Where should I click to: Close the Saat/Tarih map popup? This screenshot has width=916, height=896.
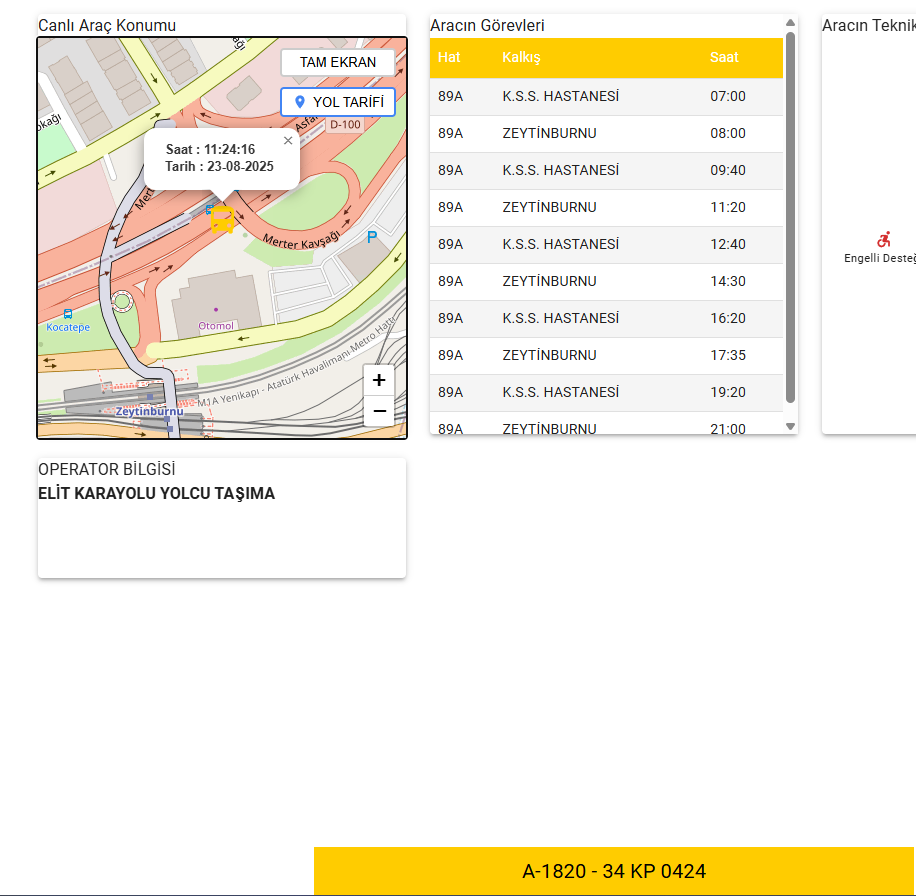point(288,141)
